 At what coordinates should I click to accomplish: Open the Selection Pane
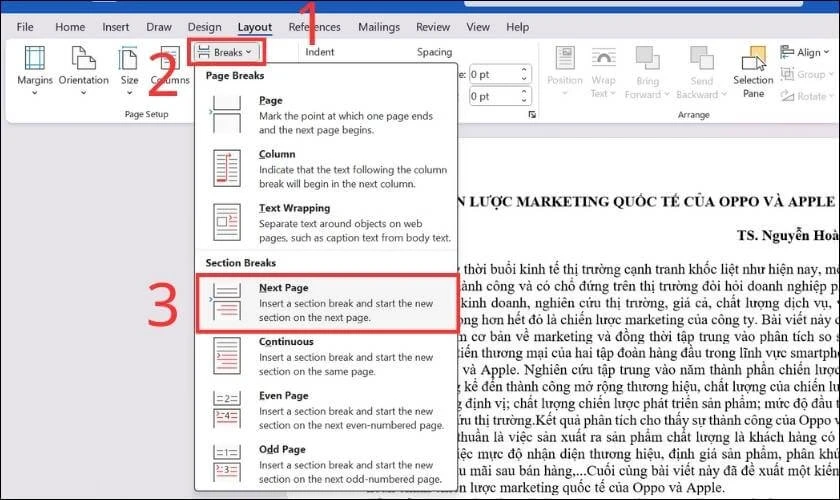[x=753, y=72]
